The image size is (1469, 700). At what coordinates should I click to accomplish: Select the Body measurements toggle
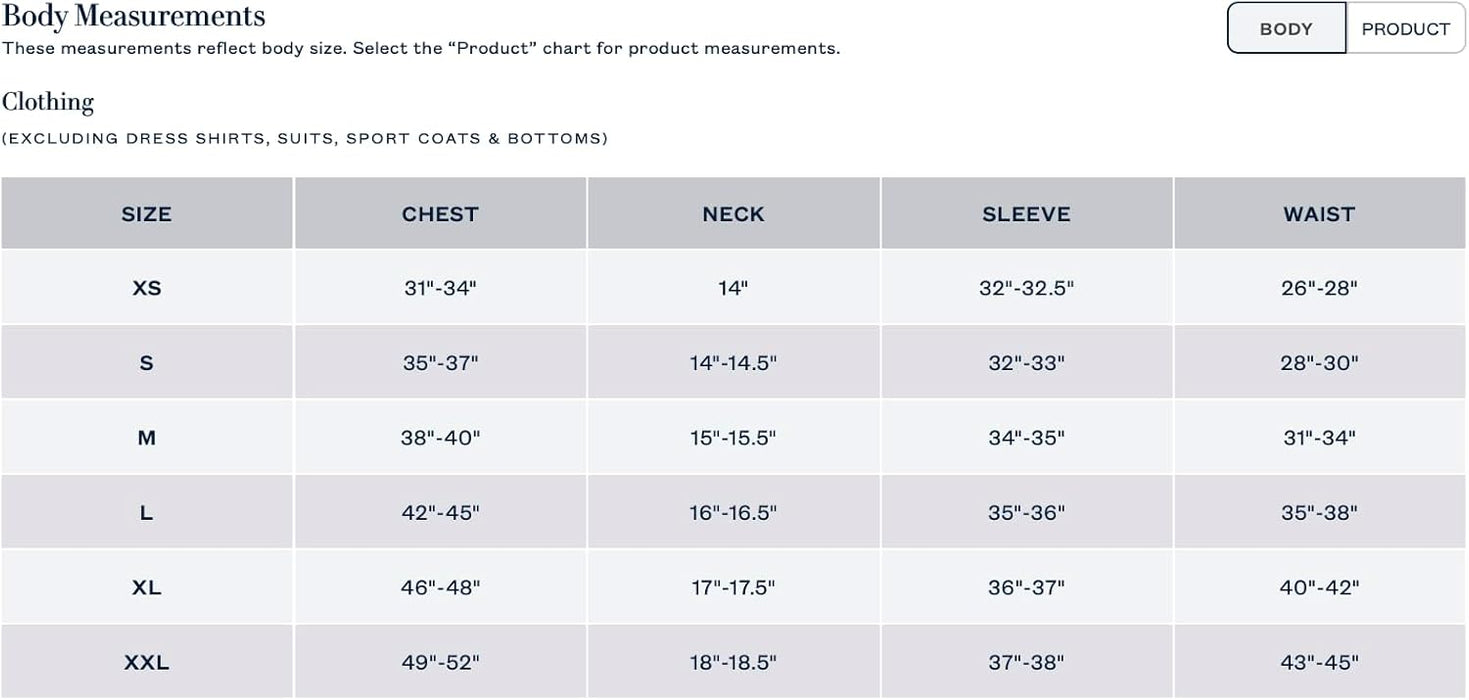pos(1286,29)
